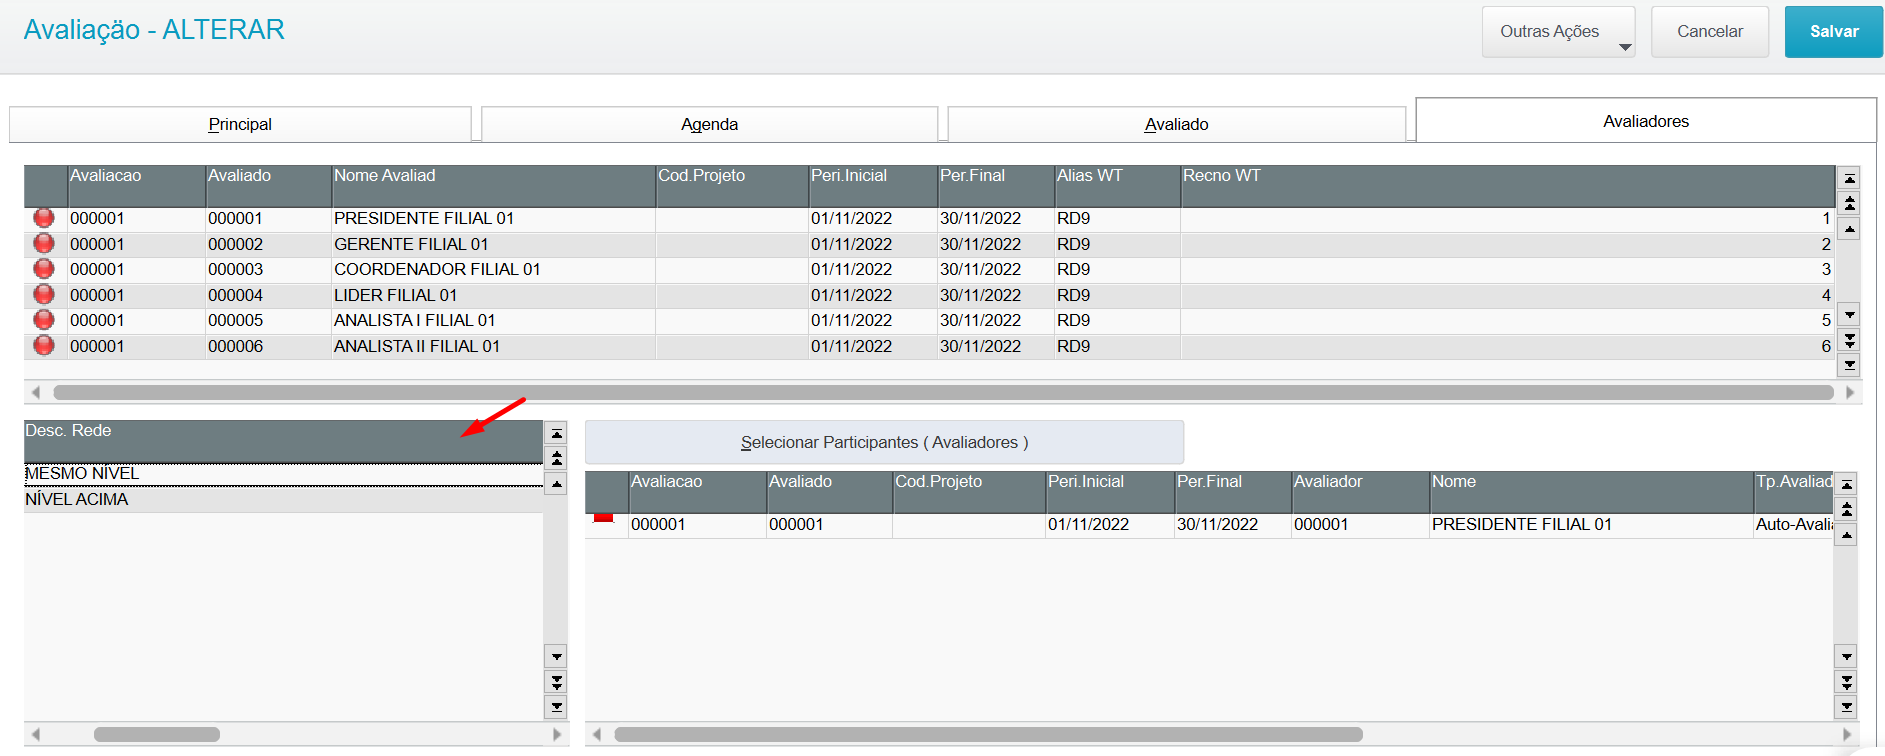Image resolution: width=1885 pixels, height=756 pixels.
Task: Jump to first record in the evaluators grid
Action: [x=1847, y=485]
